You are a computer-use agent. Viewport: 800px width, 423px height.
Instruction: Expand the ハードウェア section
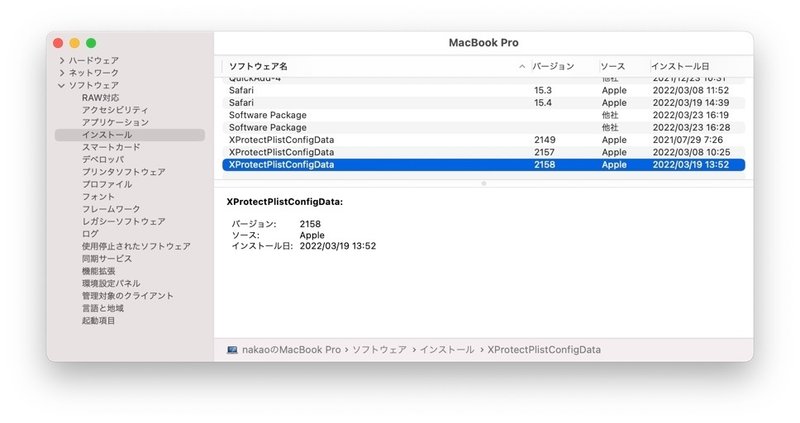click(62, 61)
